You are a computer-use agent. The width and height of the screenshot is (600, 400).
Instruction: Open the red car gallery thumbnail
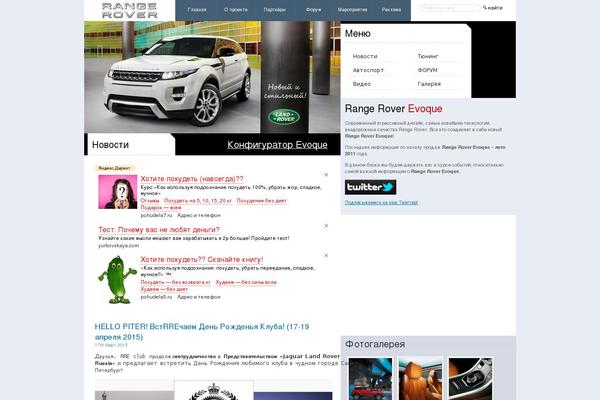370,379
